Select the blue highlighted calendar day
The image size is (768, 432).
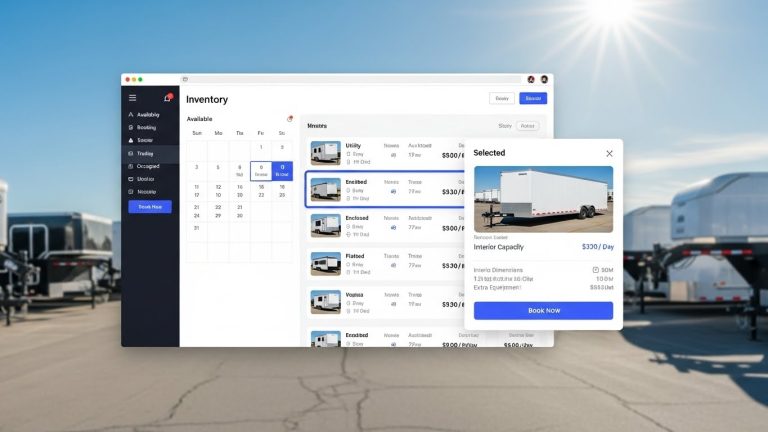click(282, 170)
